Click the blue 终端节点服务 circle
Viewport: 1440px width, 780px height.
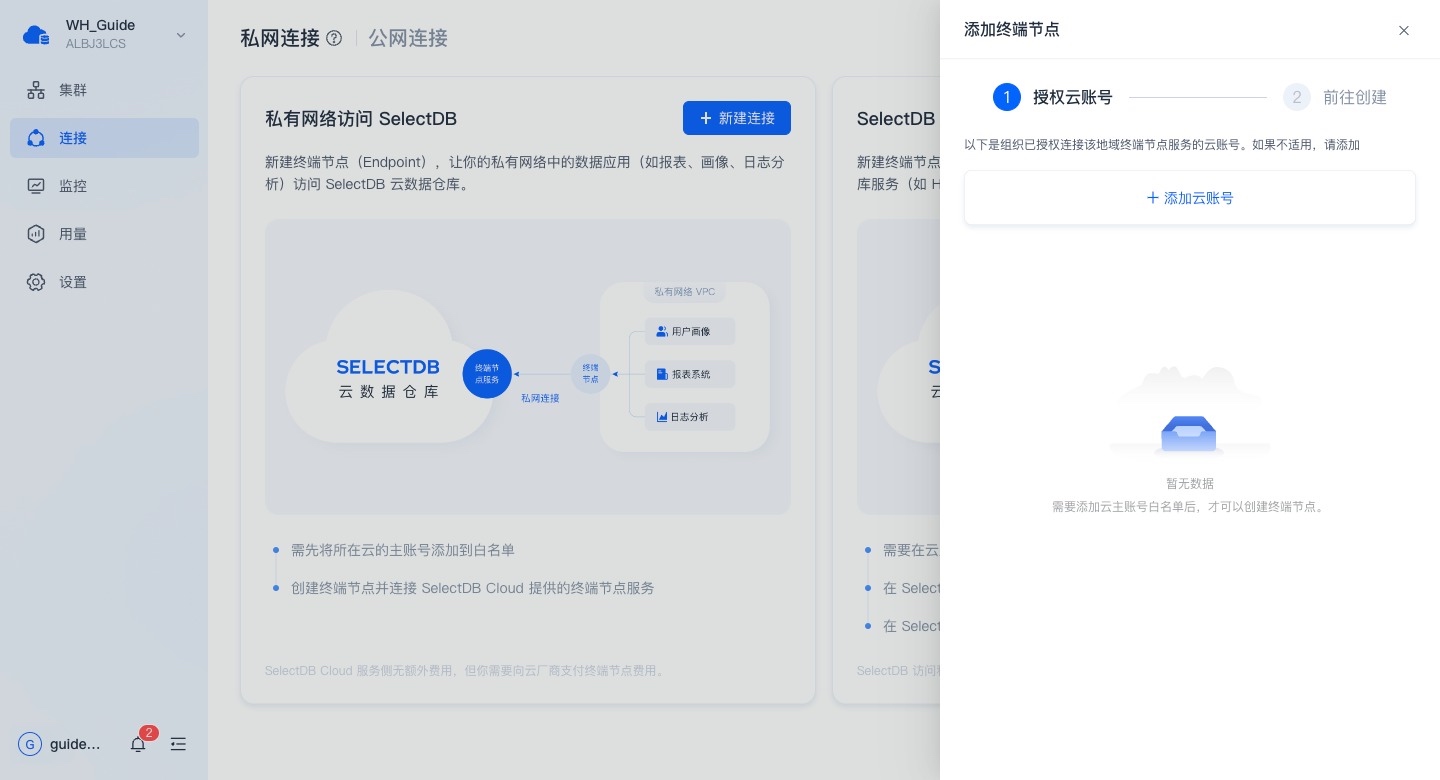[x=487, y=374]
